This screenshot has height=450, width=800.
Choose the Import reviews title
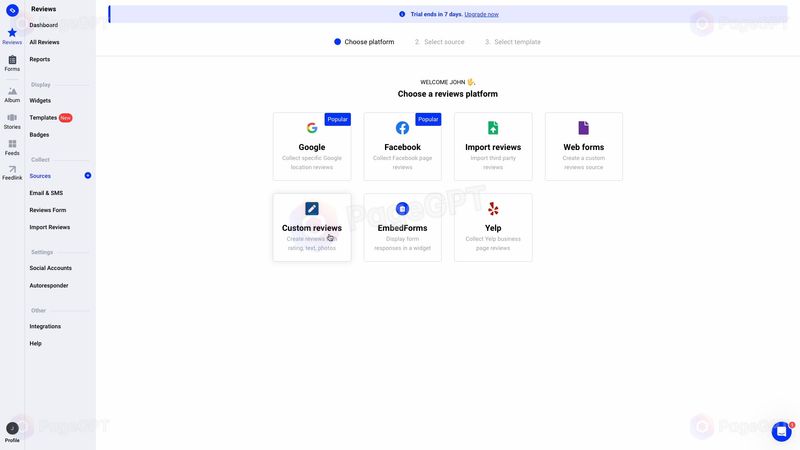tap(493, 147)
